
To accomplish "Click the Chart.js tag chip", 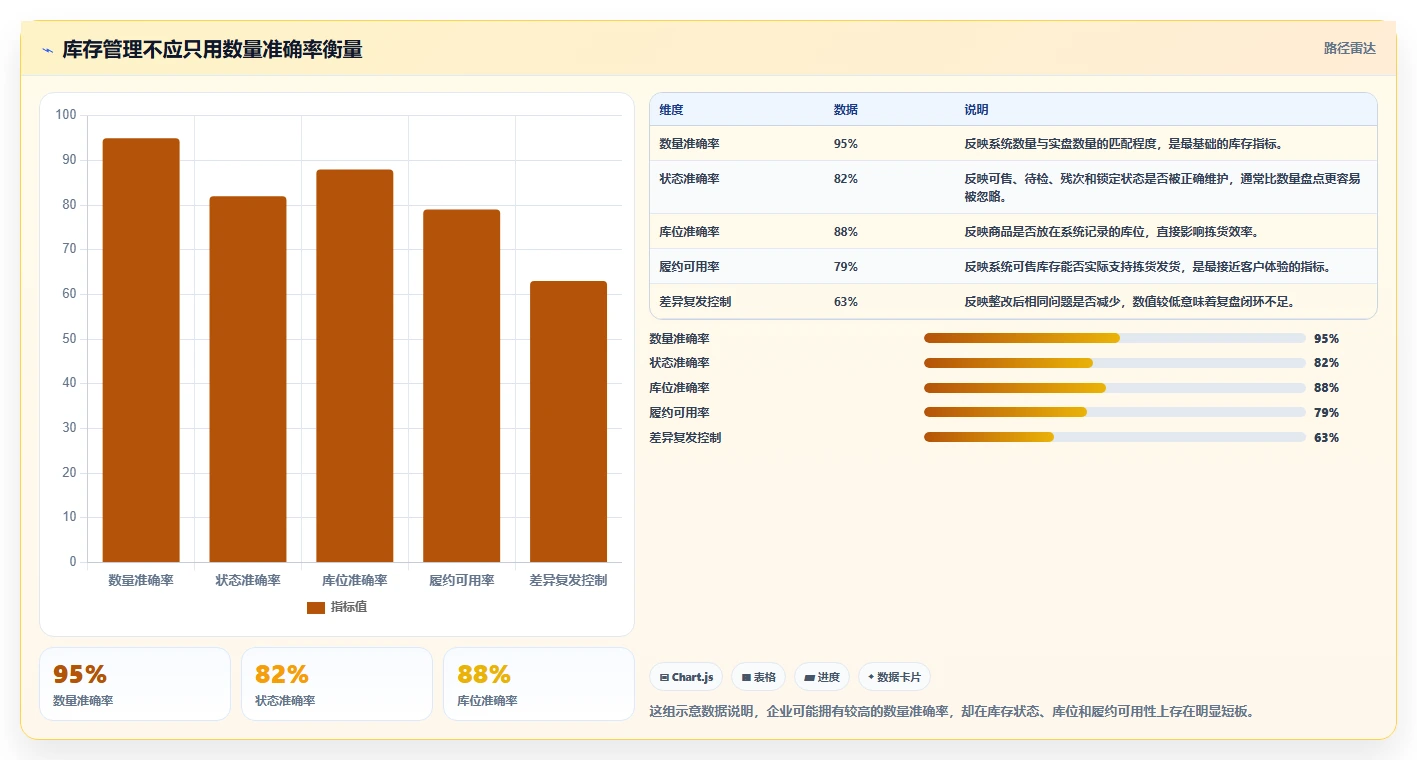I will pyautogui.click(x=686, y=677).
